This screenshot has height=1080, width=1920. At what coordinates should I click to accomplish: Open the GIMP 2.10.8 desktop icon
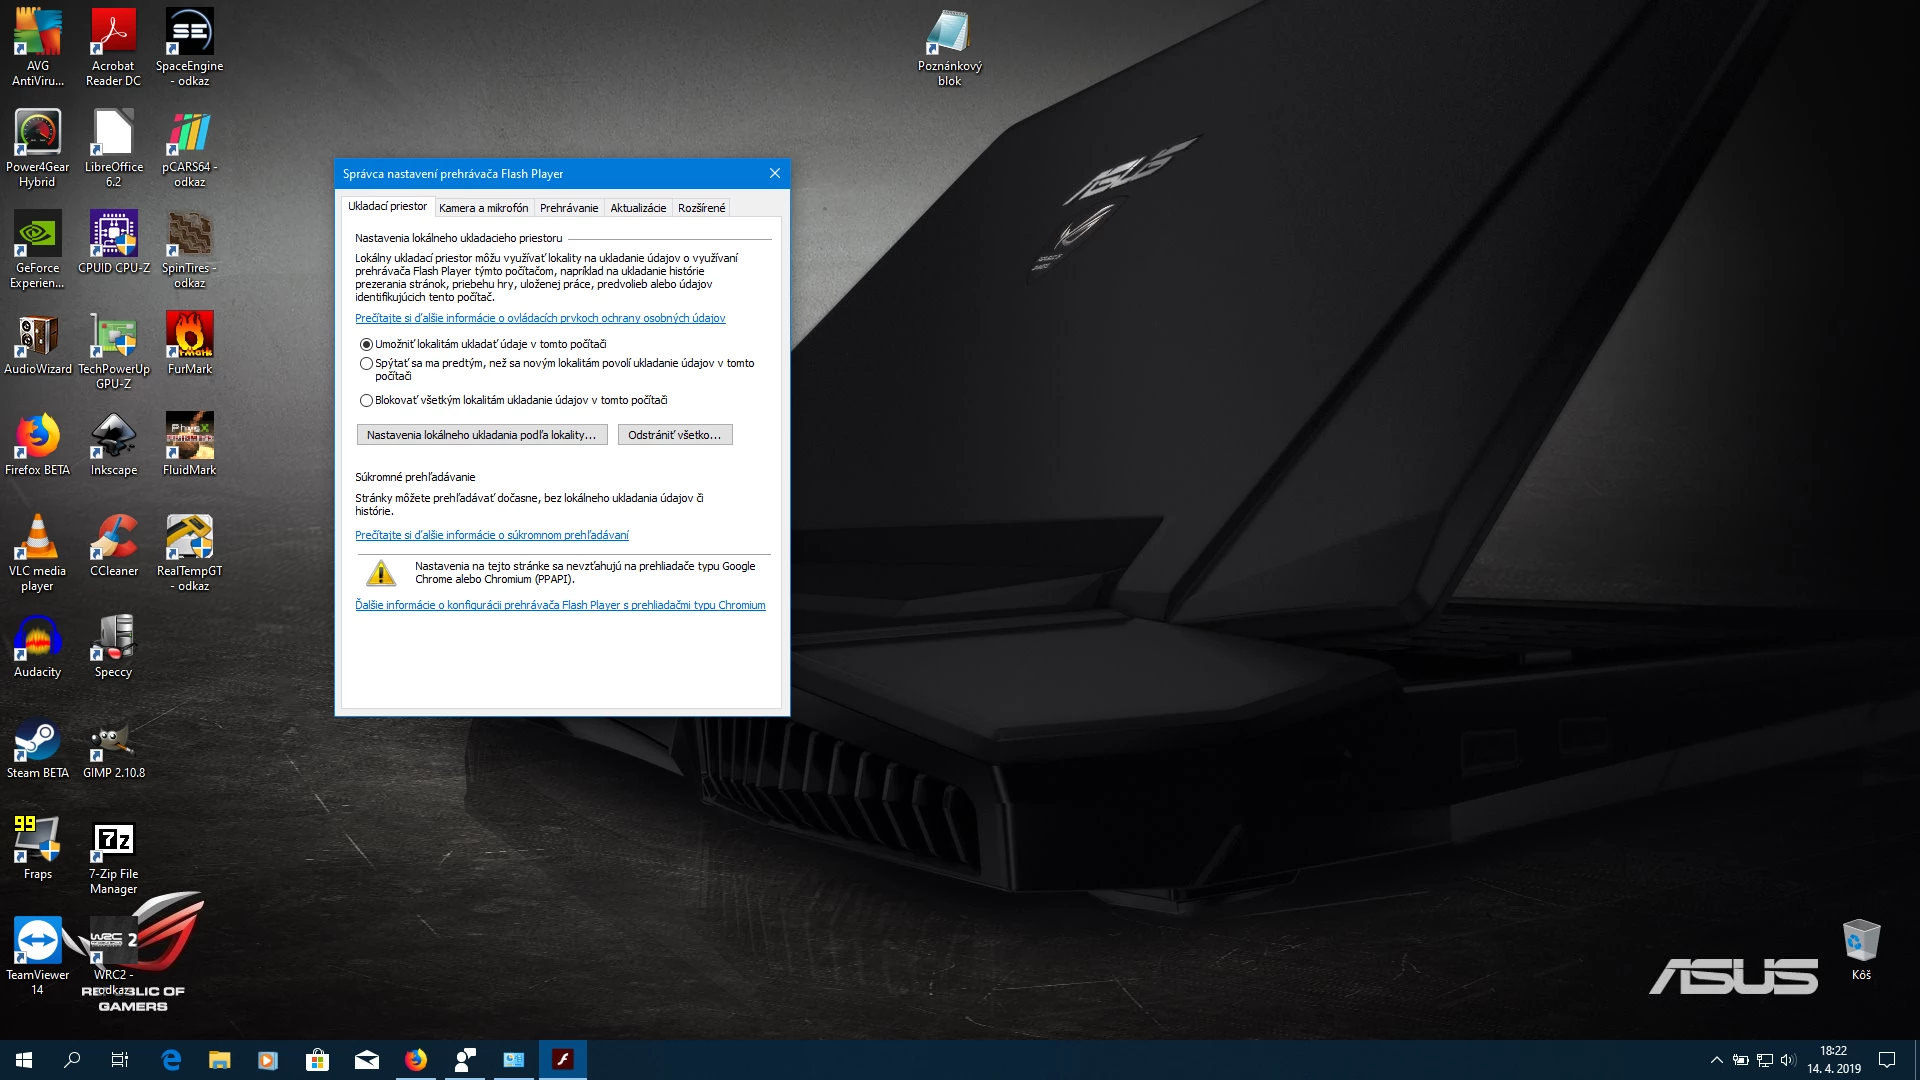pyautogui.click(x=113, y=741)
